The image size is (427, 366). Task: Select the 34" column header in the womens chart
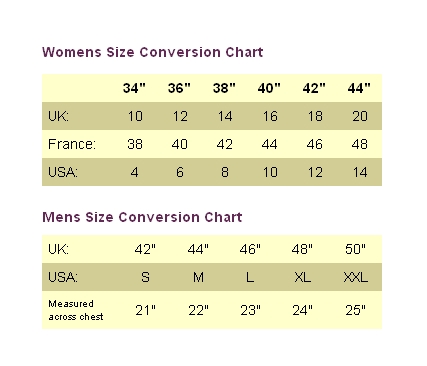[x=134, y=88]
